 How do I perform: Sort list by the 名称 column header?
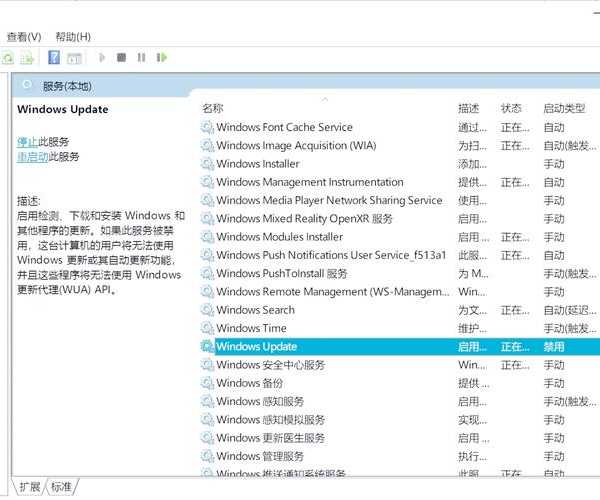(x=213, y=108)
